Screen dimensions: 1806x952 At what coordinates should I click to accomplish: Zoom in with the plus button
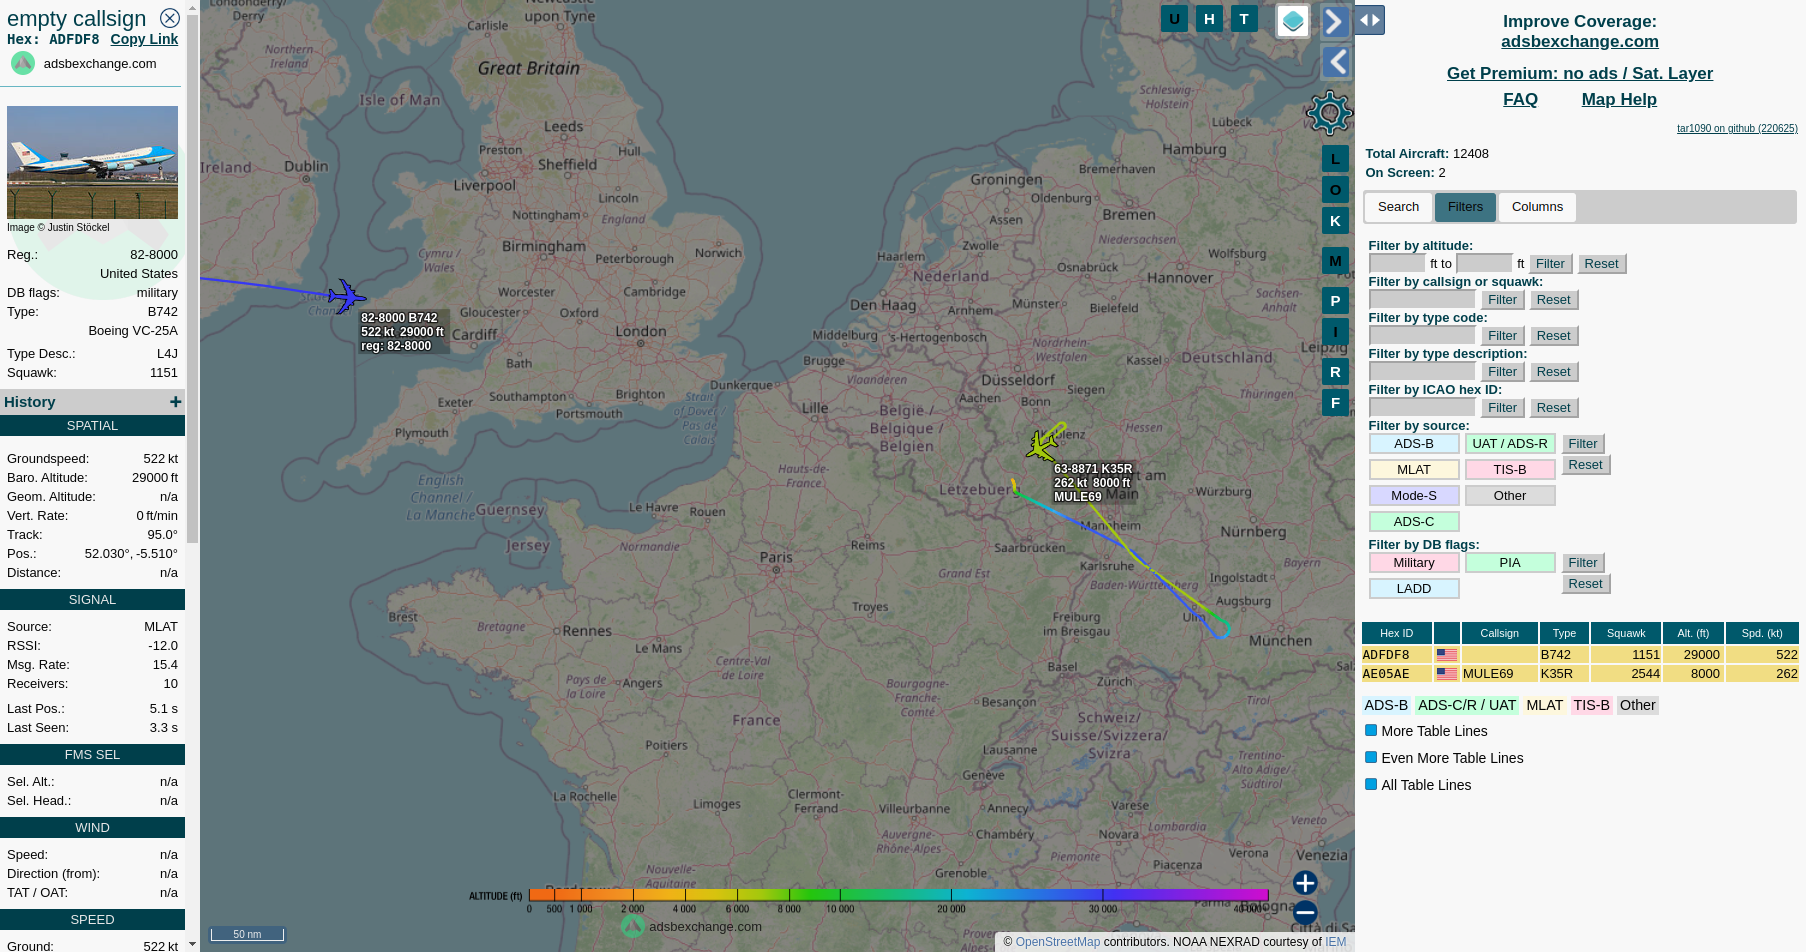[x=1305, y=882]
